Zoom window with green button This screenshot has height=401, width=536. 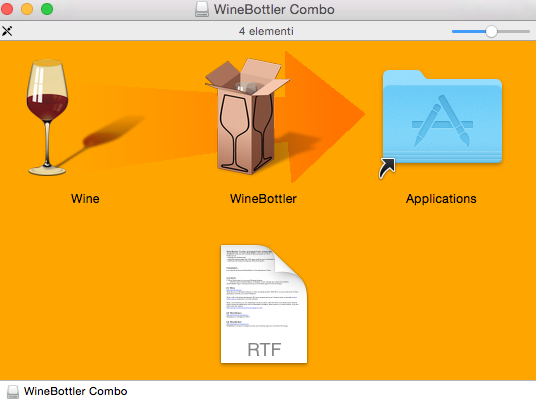click(x=47, y=9)
